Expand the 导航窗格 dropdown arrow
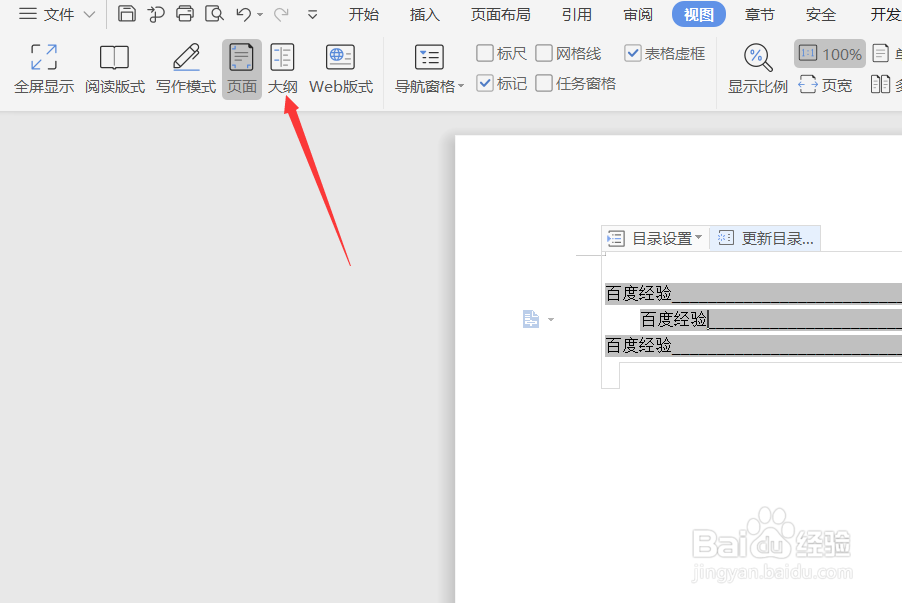902x603 pixels. pos(461,87)
